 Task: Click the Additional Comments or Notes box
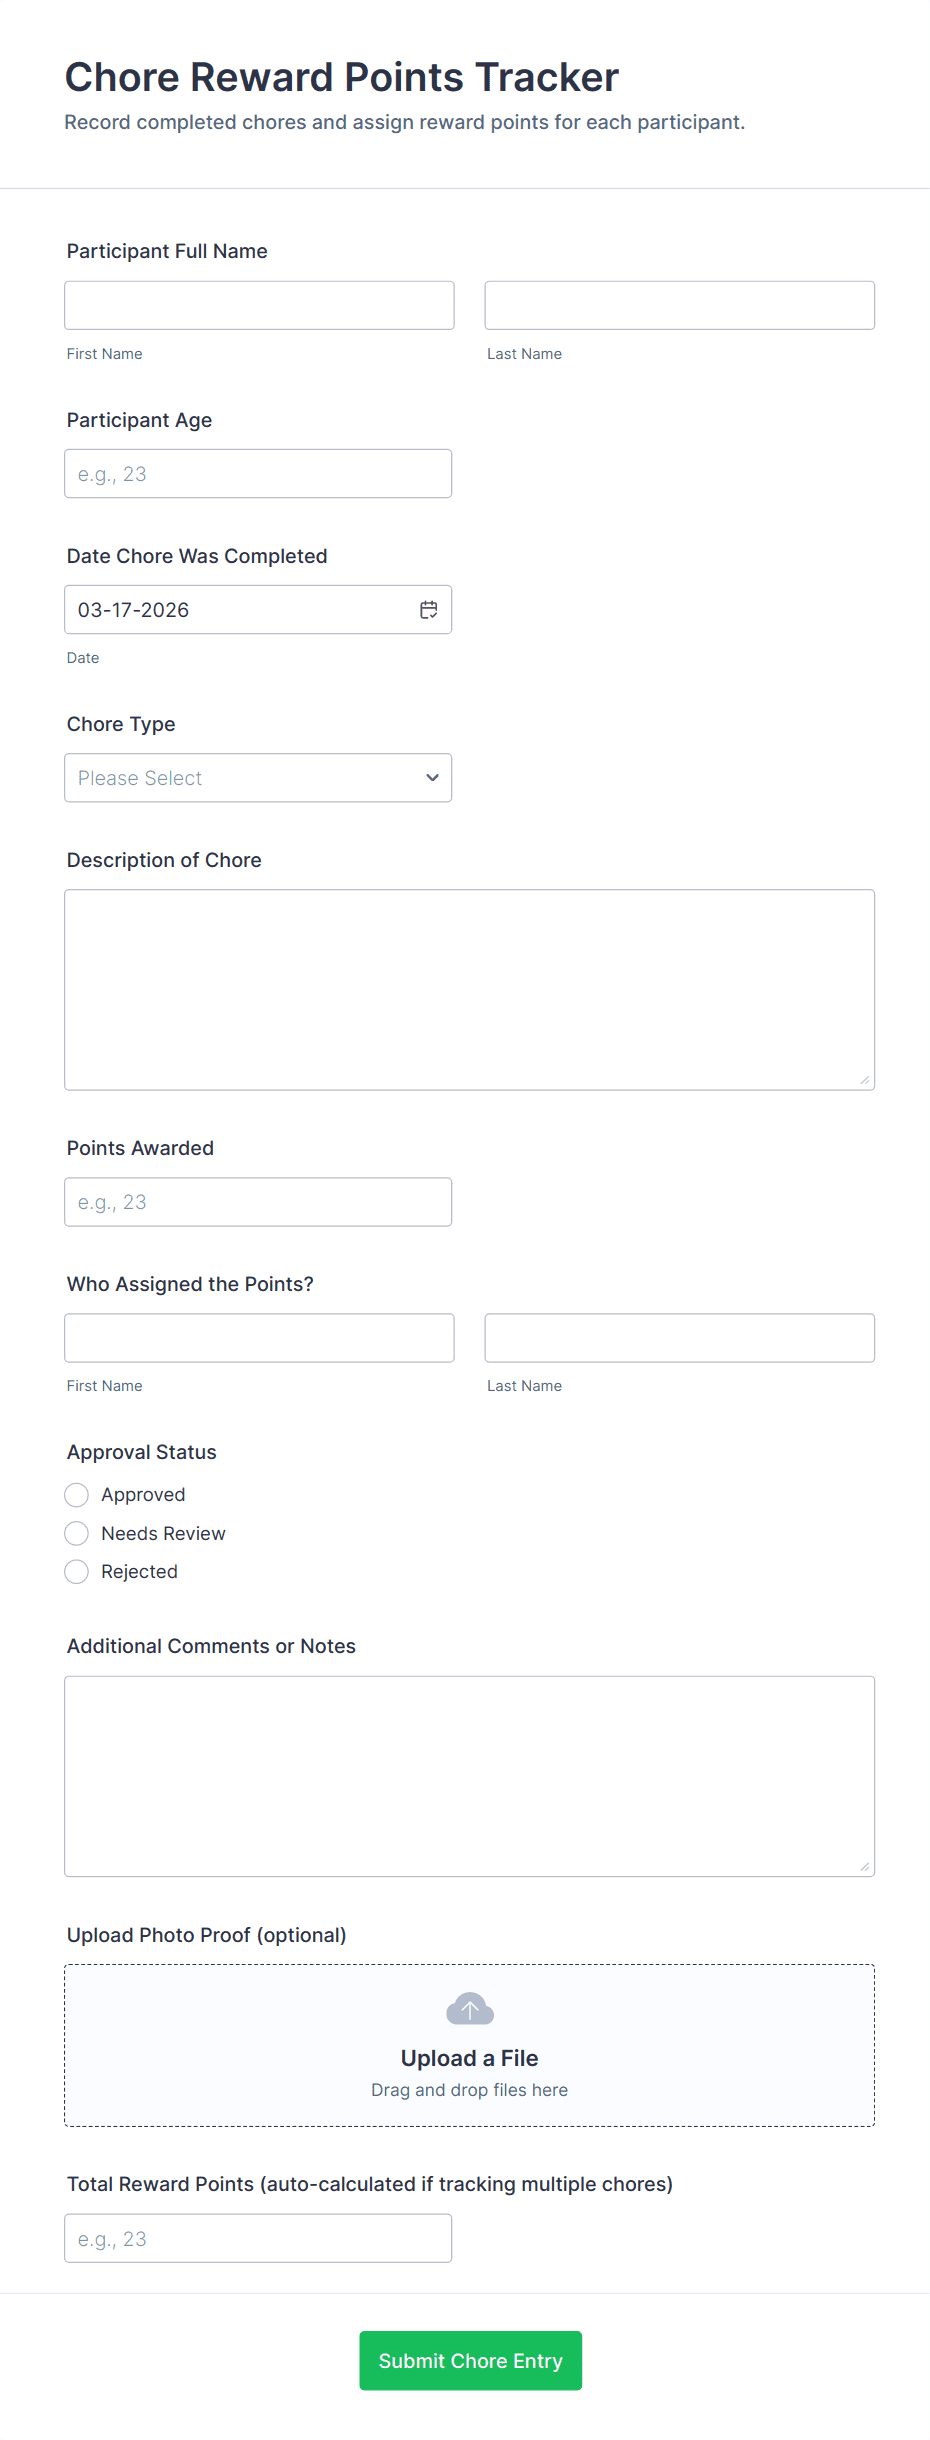(469, 1776)
